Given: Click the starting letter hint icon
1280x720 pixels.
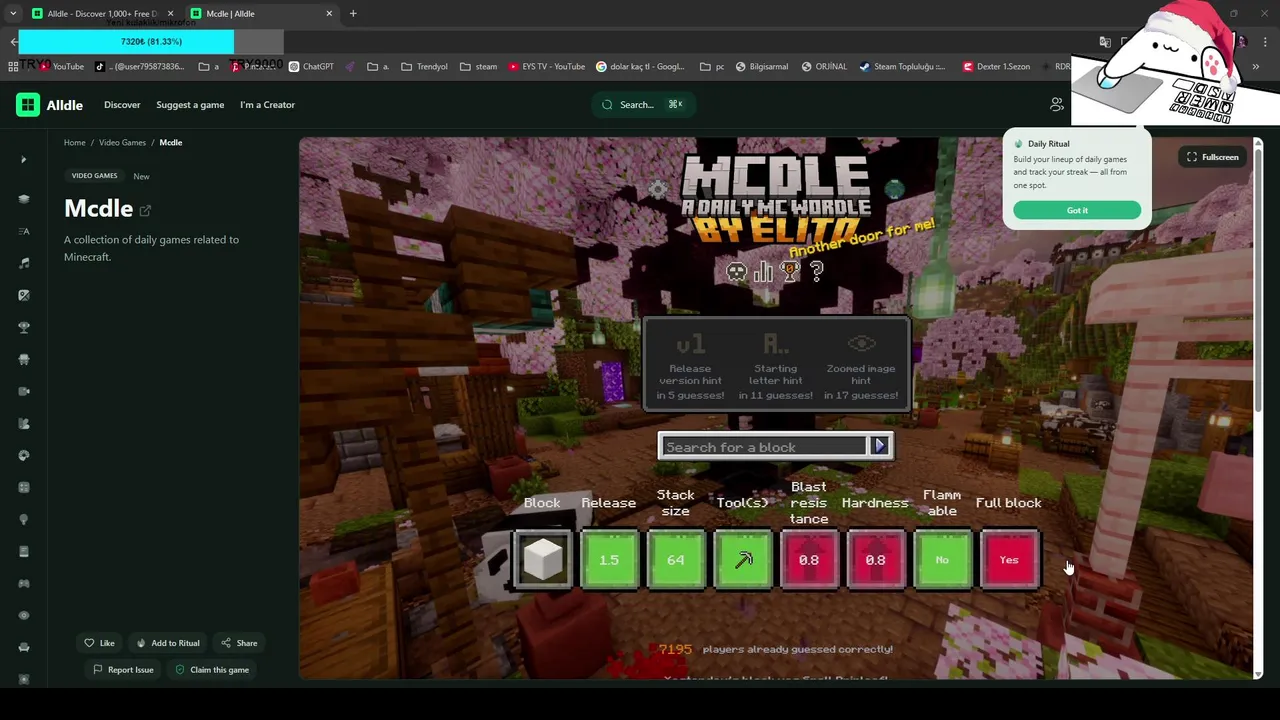Looking at the screenshot, I should (x=776, y=344).
